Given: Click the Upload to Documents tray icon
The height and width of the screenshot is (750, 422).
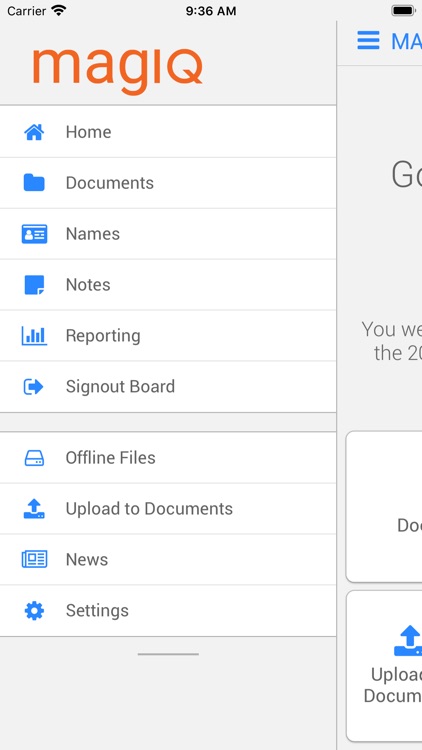Looking at the screenshot, I should (34, 509).
